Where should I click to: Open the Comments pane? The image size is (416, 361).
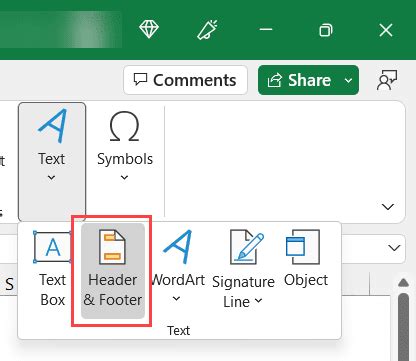tap(185, 80)
